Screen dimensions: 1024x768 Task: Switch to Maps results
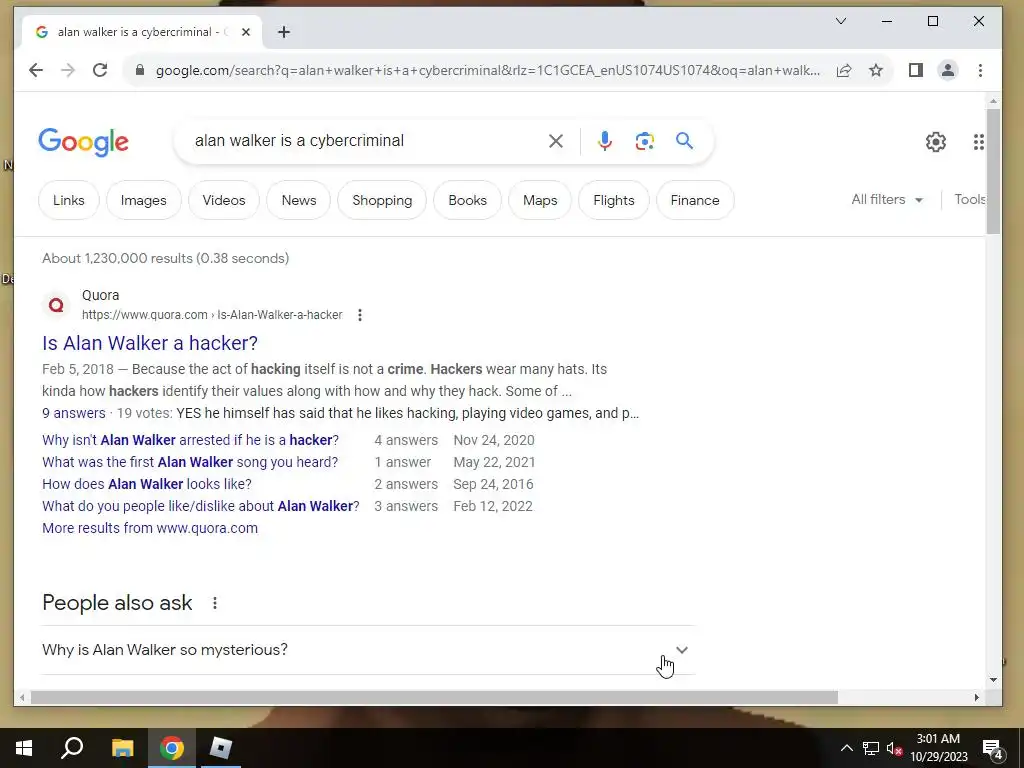(540, 200)
